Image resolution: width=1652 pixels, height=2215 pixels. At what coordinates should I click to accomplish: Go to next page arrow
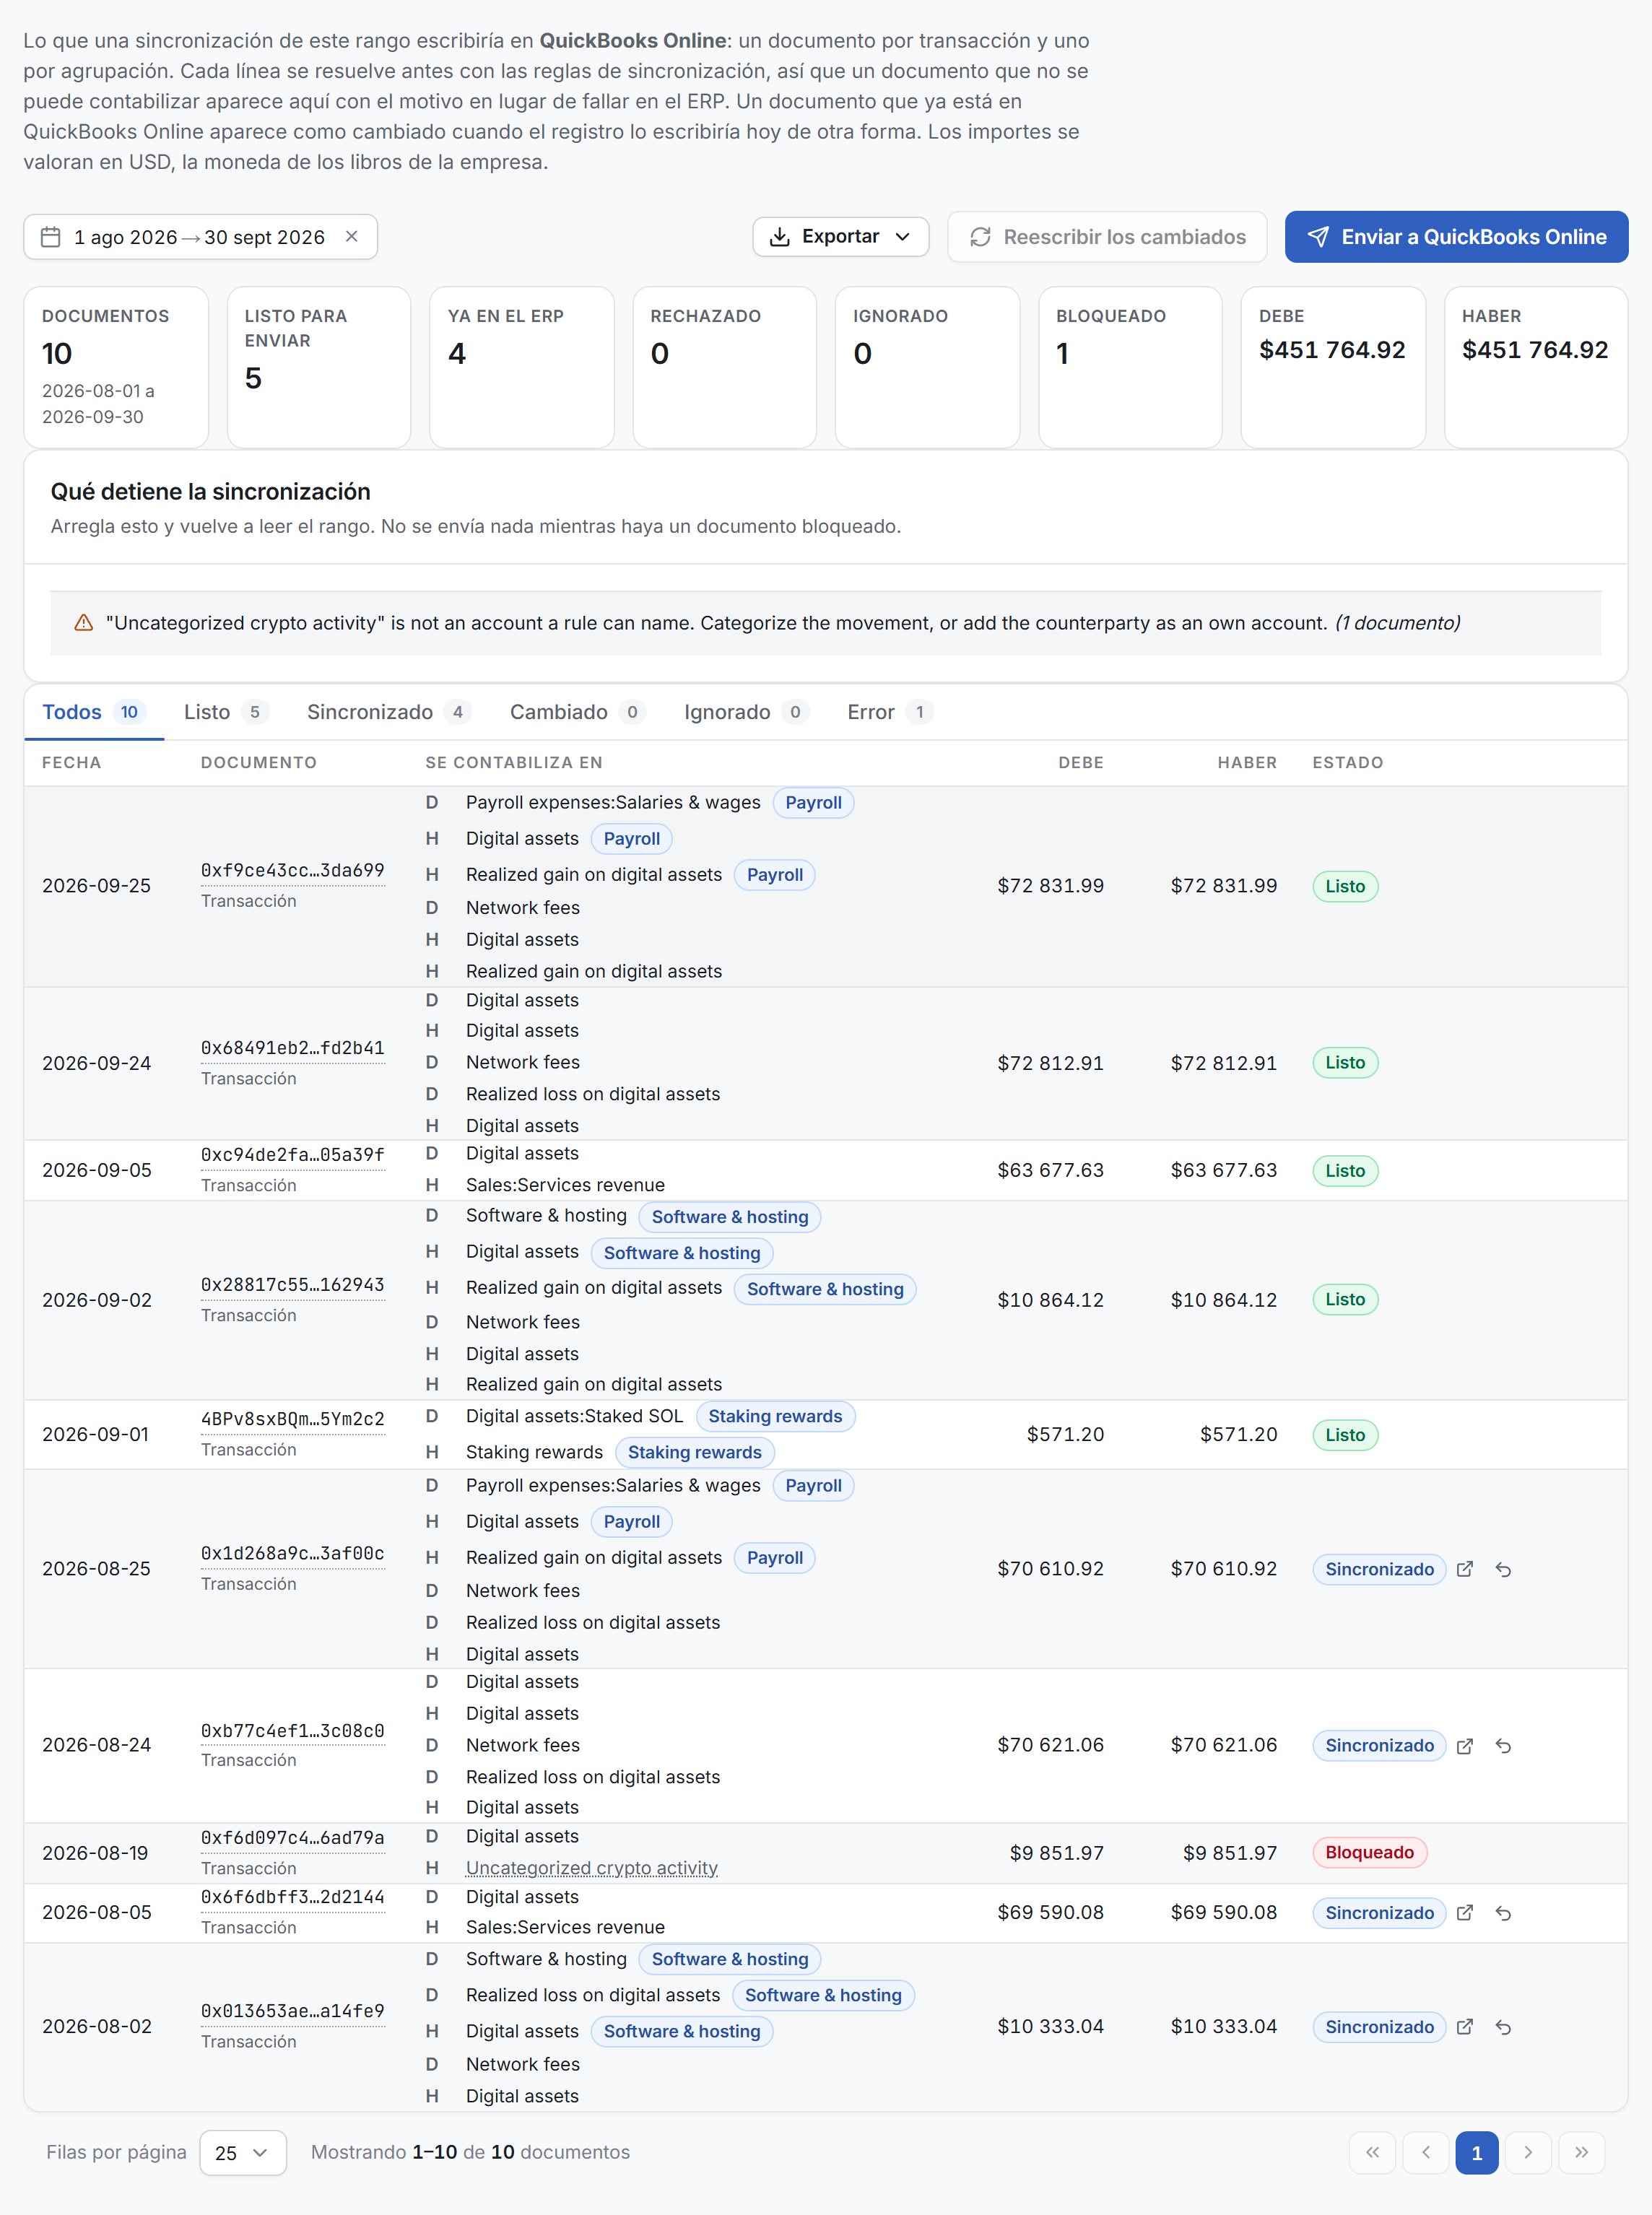click(1528, 2153)
